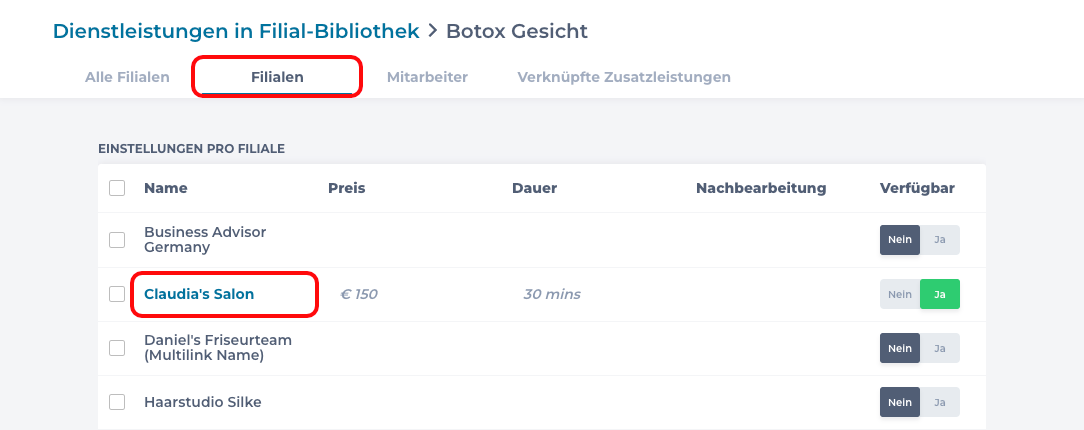Check the Business Advisor Germany row checkbox
The image size is (1084, 430).
click(117, 240)
